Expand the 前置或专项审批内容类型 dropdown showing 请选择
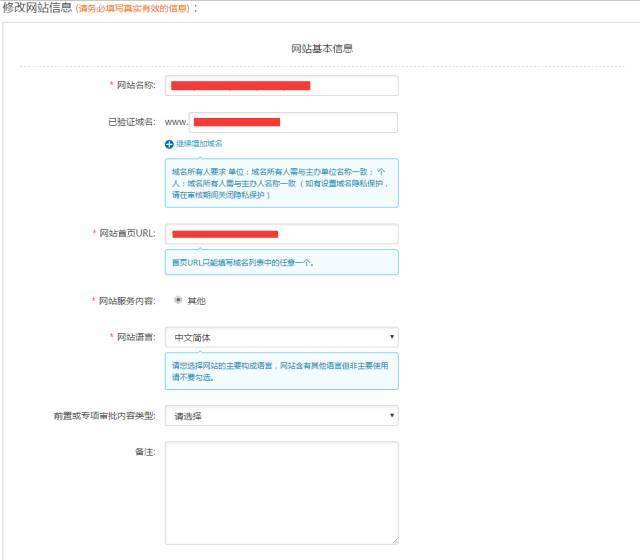 pyautogui.click(x=281, y=415)
